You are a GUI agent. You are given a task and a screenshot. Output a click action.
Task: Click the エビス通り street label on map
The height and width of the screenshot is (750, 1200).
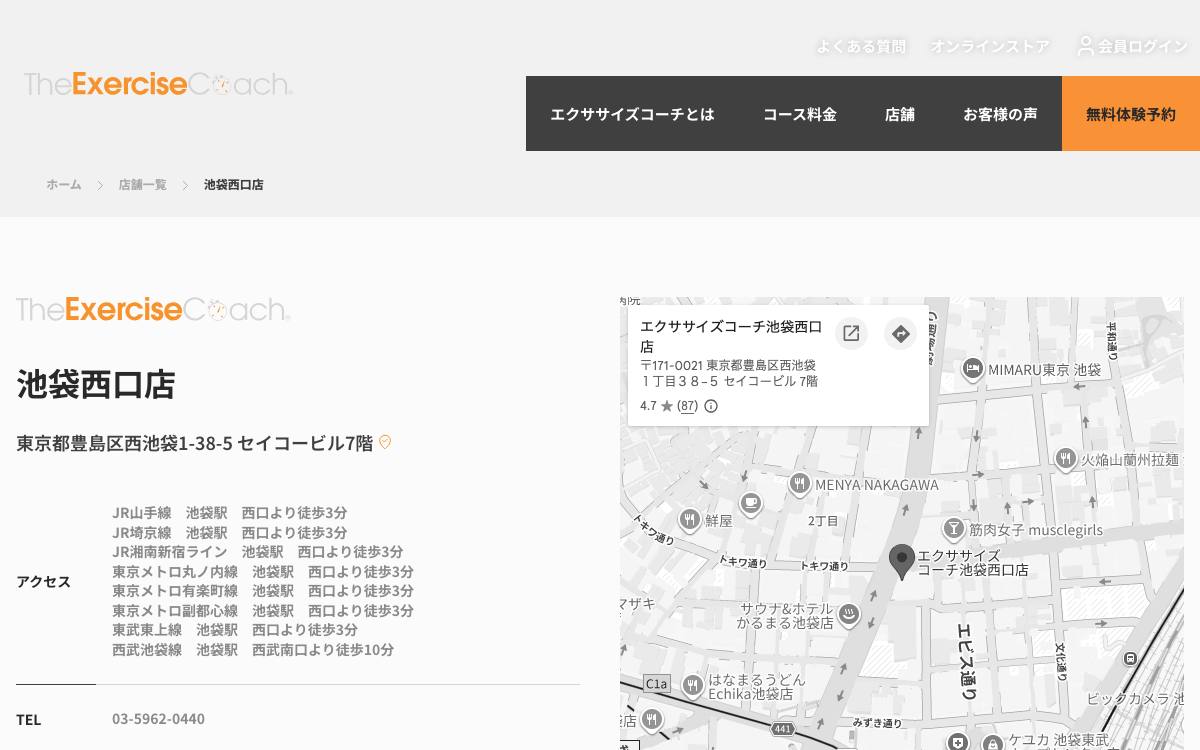965,661
